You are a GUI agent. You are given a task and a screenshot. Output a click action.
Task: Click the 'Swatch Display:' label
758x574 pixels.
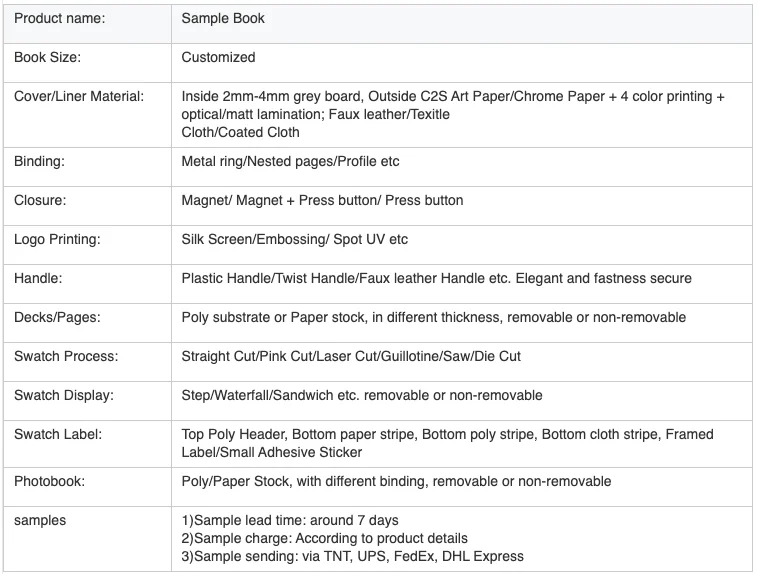tap(64, 395)
